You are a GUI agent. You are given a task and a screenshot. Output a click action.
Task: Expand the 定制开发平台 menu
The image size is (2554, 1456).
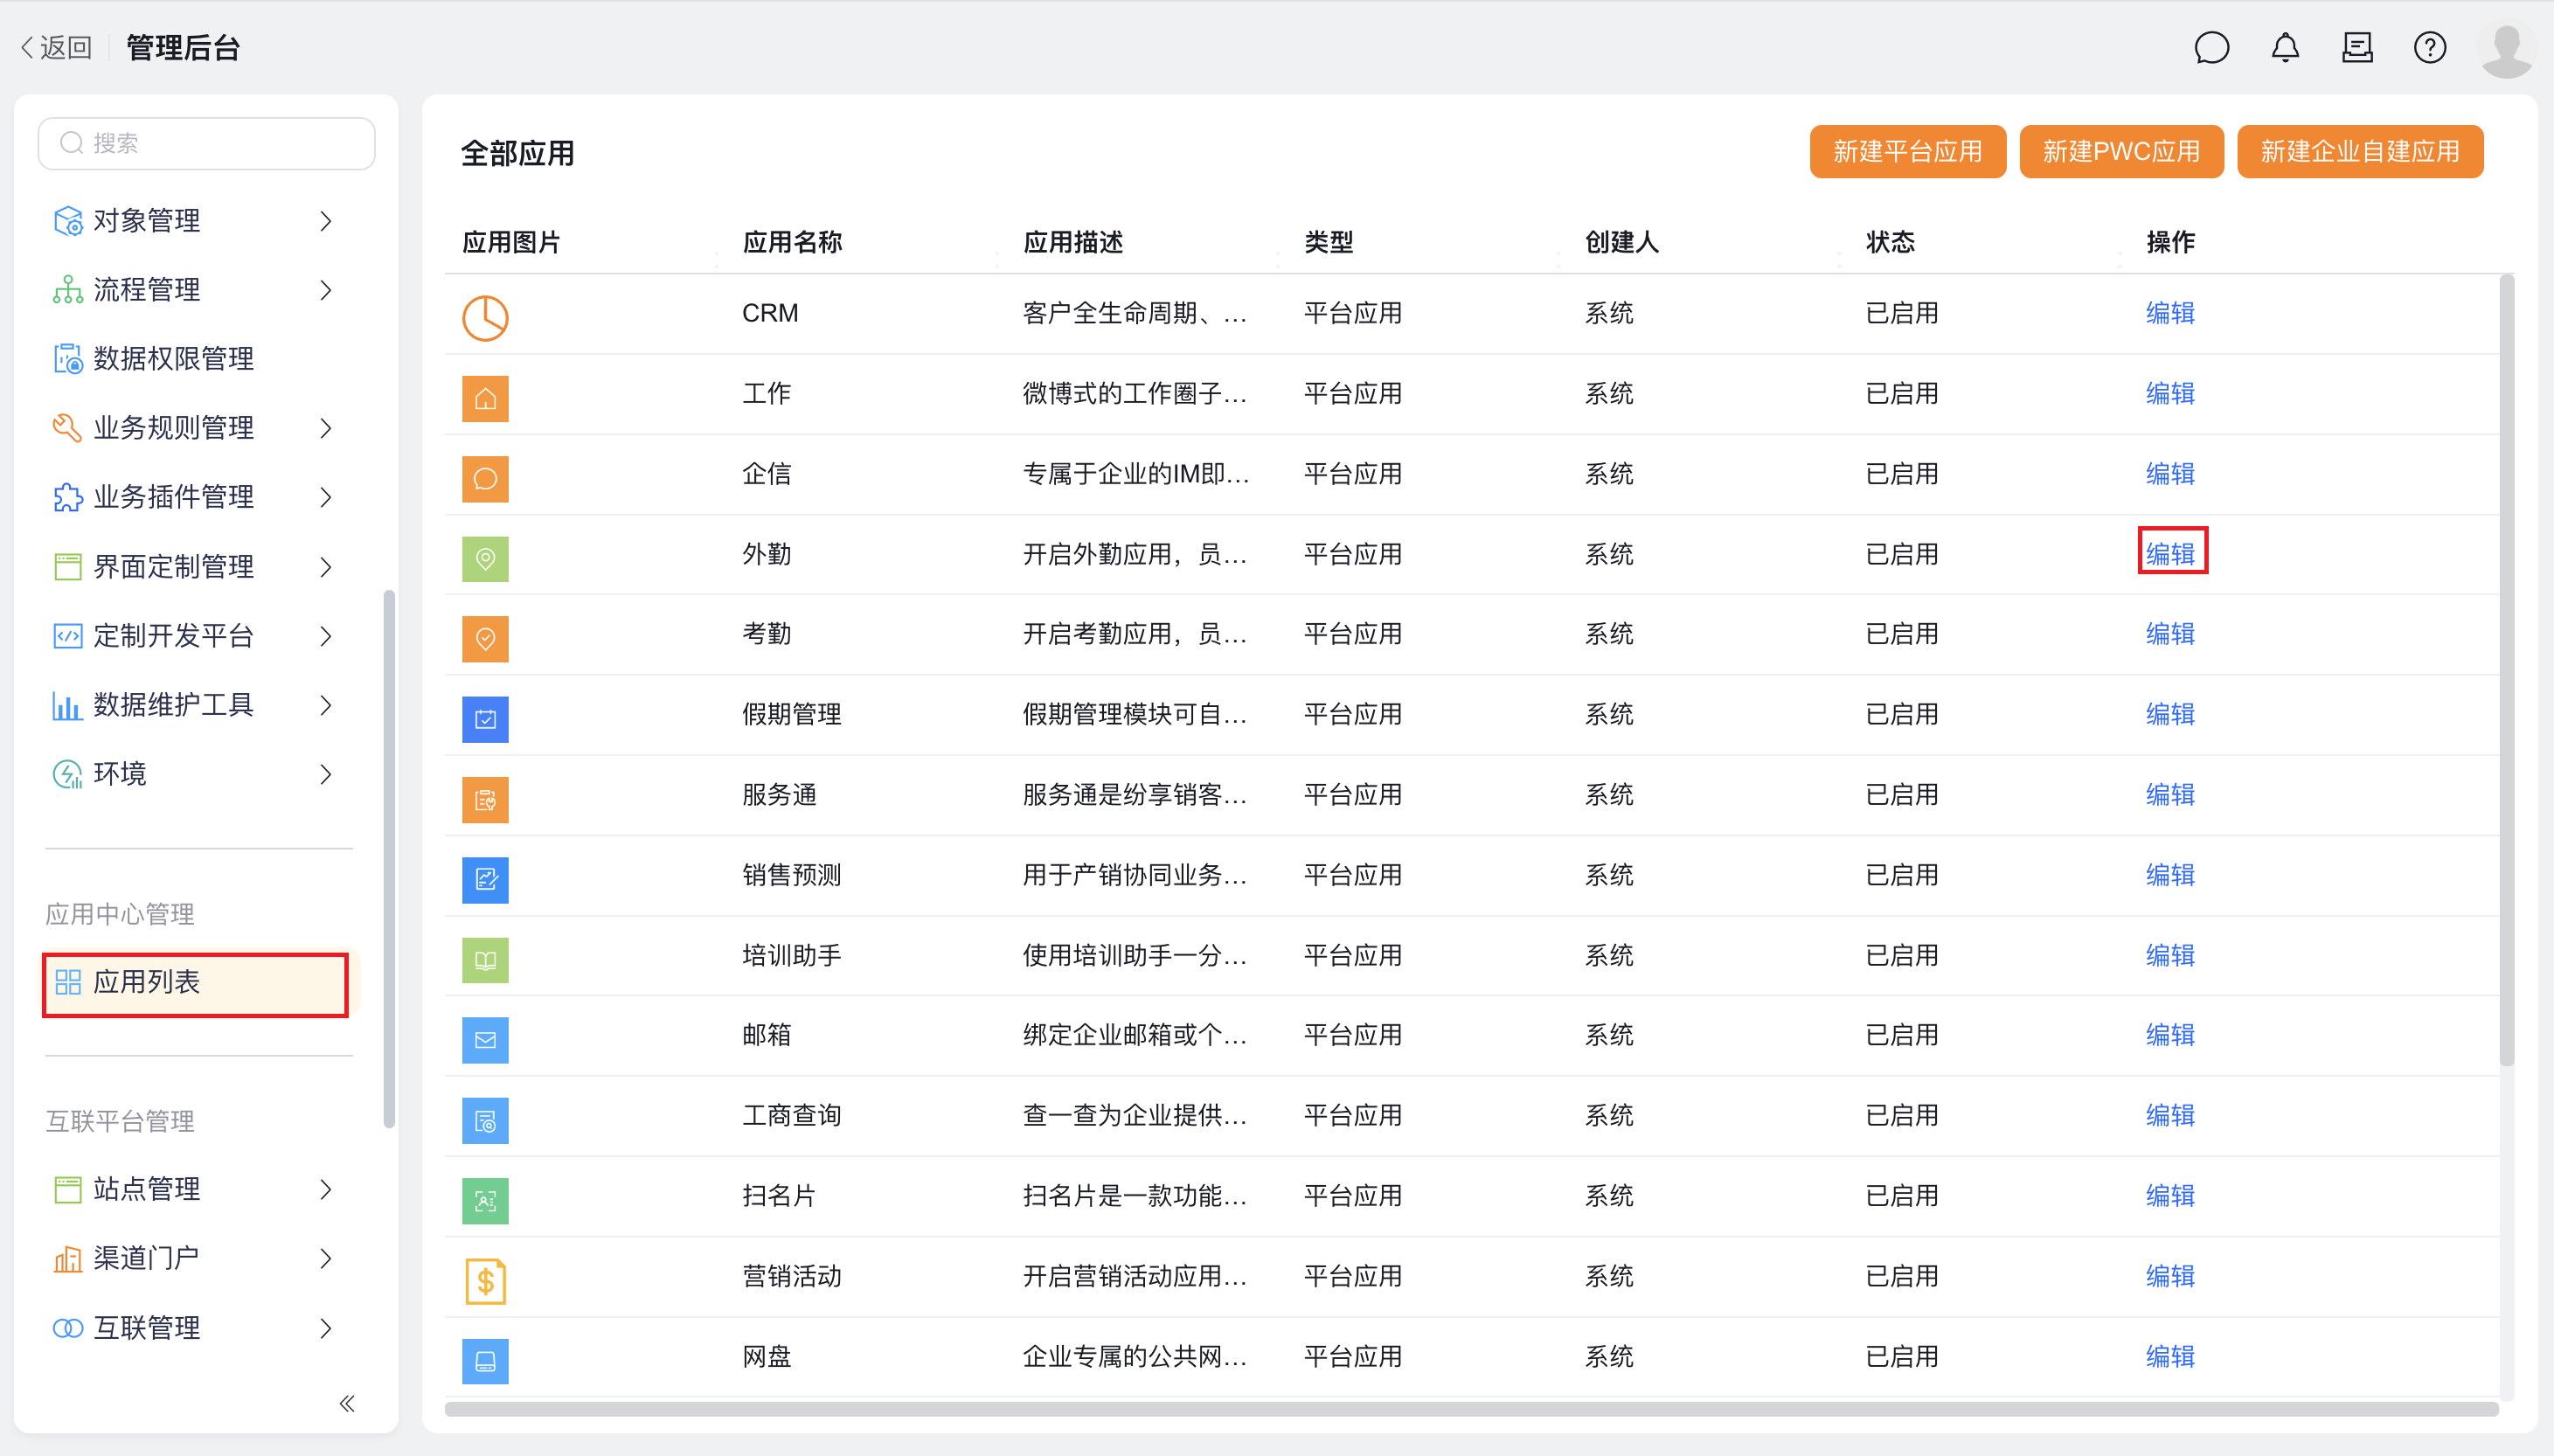tap(326, 636)
